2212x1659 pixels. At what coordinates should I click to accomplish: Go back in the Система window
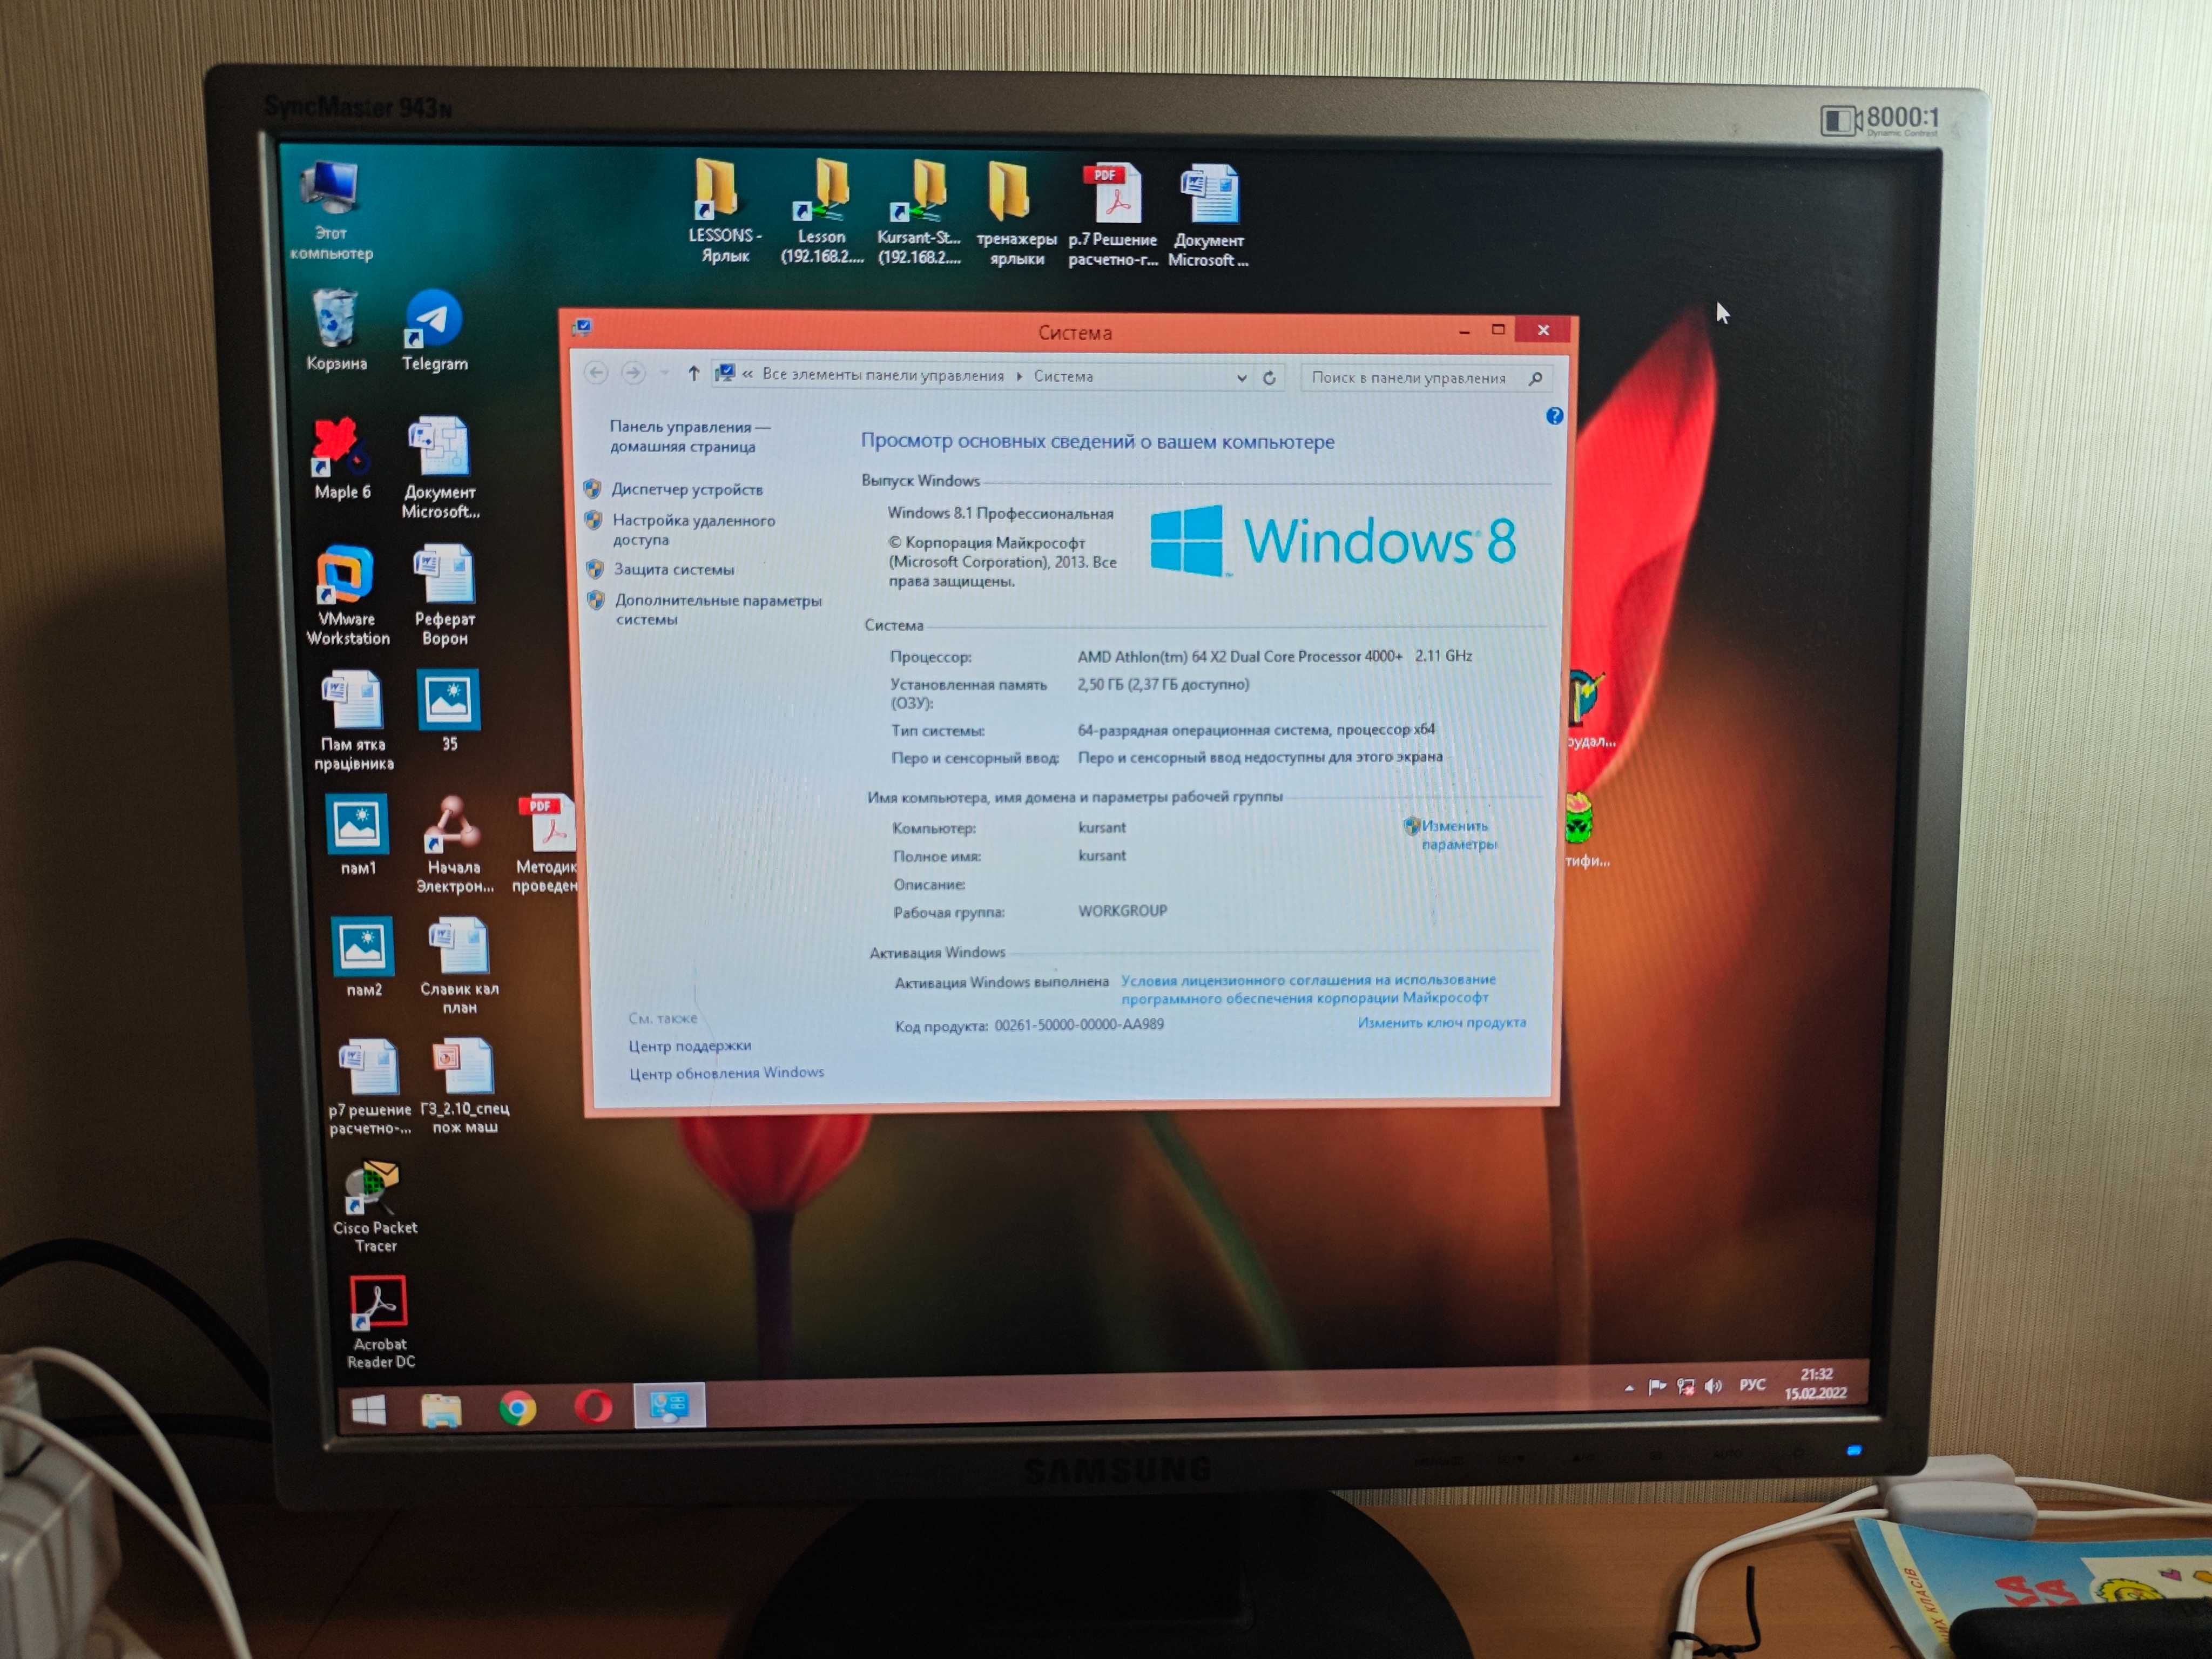pyautogui.click(x=596, y=373)
